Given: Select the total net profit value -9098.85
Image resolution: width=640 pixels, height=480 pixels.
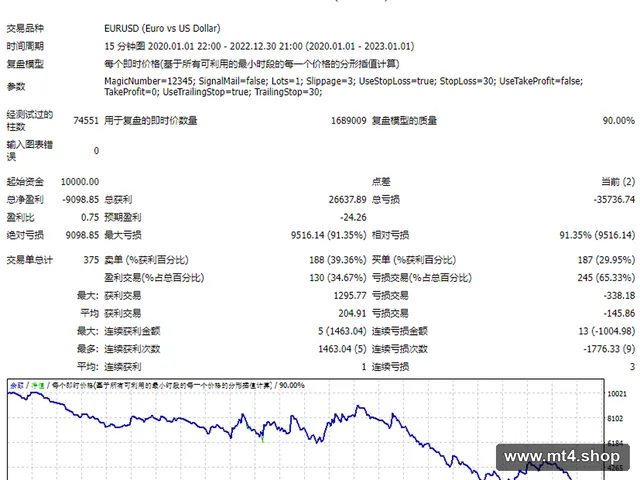Looking at the screenshot, I should (x=80, y=200).
